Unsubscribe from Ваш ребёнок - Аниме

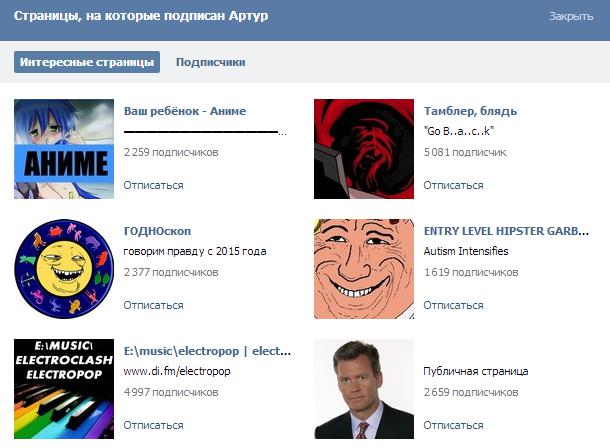pos(153,185)
